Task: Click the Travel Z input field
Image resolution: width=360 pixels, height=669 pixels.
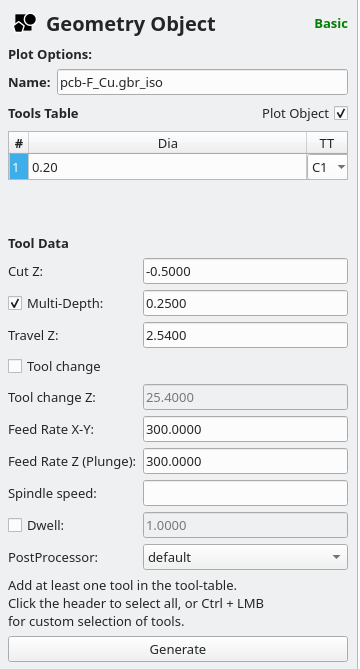Action: [245, 335]
